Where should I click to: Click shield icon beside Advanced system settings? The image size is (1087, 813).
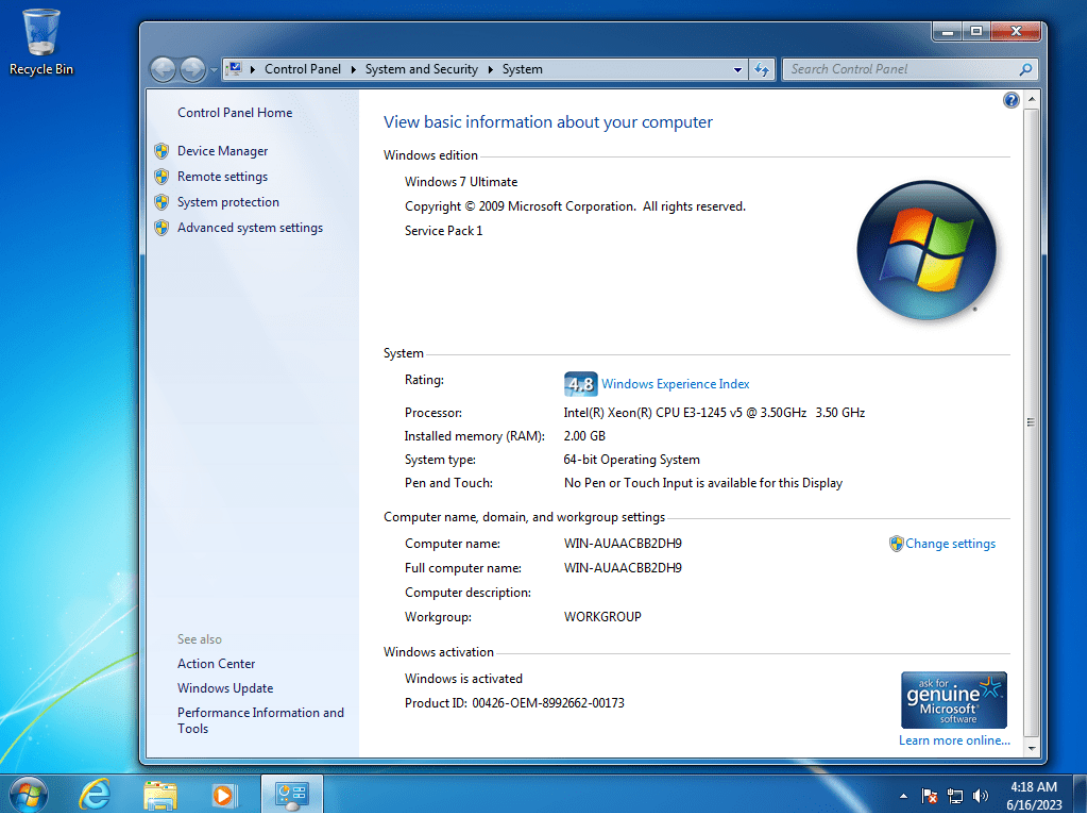pyautogui.click(x=162, y=227)
